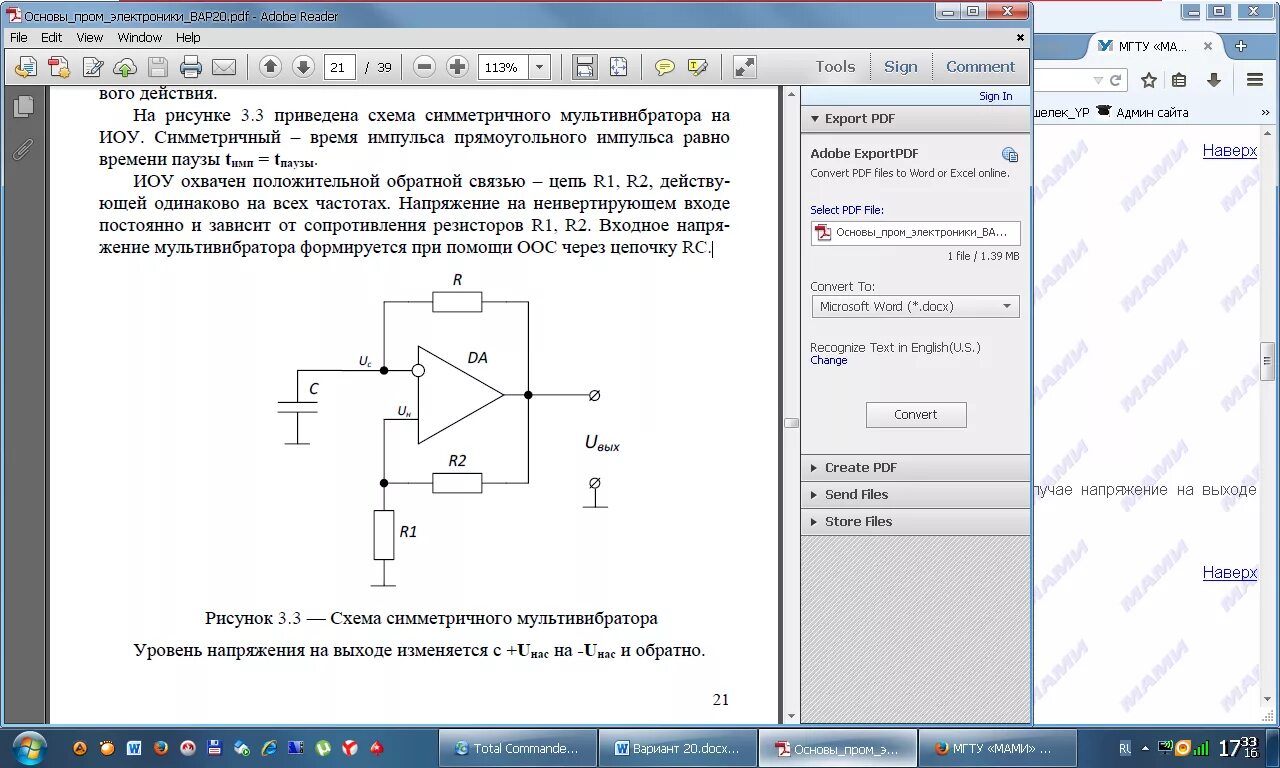Image resolution: width=1280 pixels, height=768 pixels.
Task: Click the lower Наверх link in Firefox
Action: [1230, 573]
